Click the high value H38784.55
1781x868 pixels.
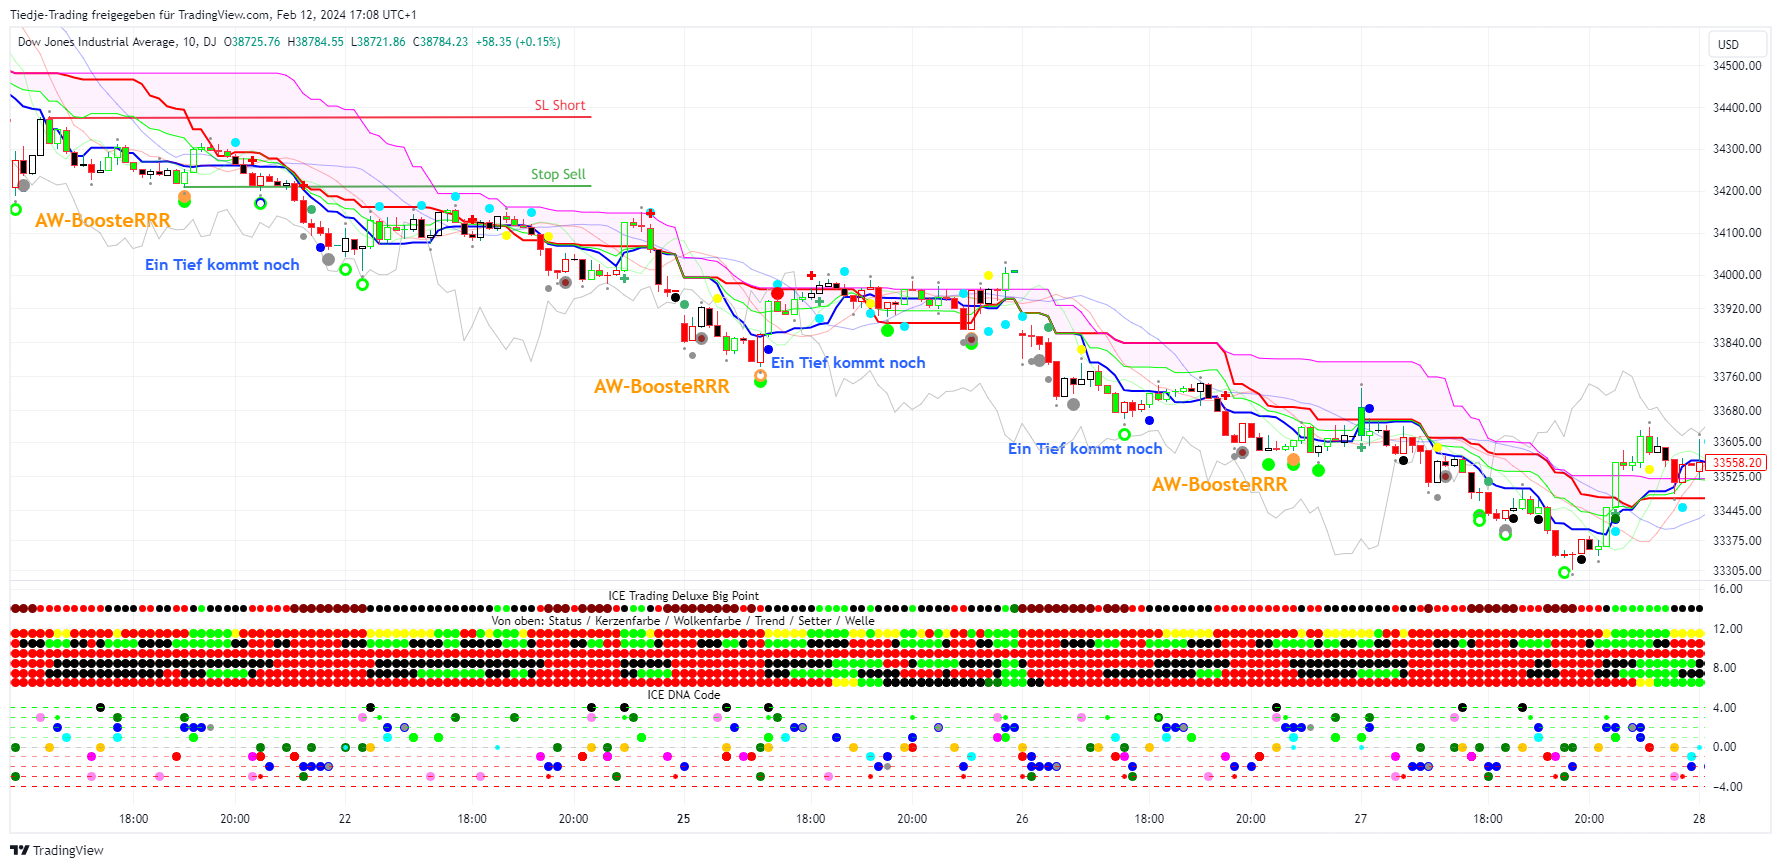click(315, 42)
